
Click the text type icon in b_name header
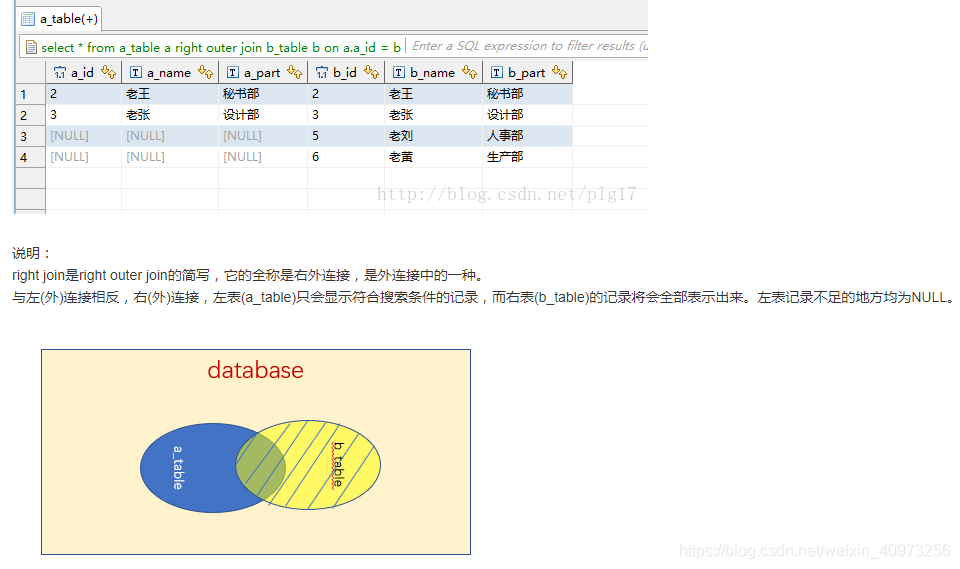(399, 72)
